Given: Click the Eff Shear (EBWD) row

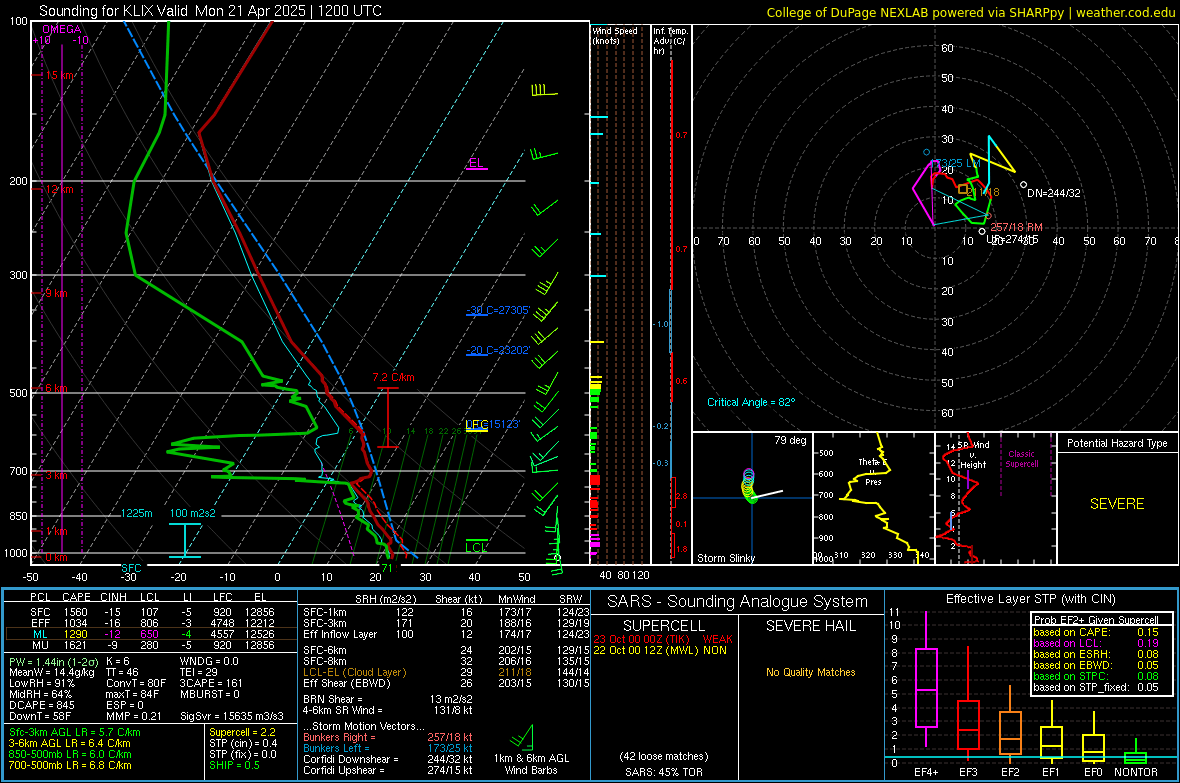Looking at the screenshot, I should (446, 684).
